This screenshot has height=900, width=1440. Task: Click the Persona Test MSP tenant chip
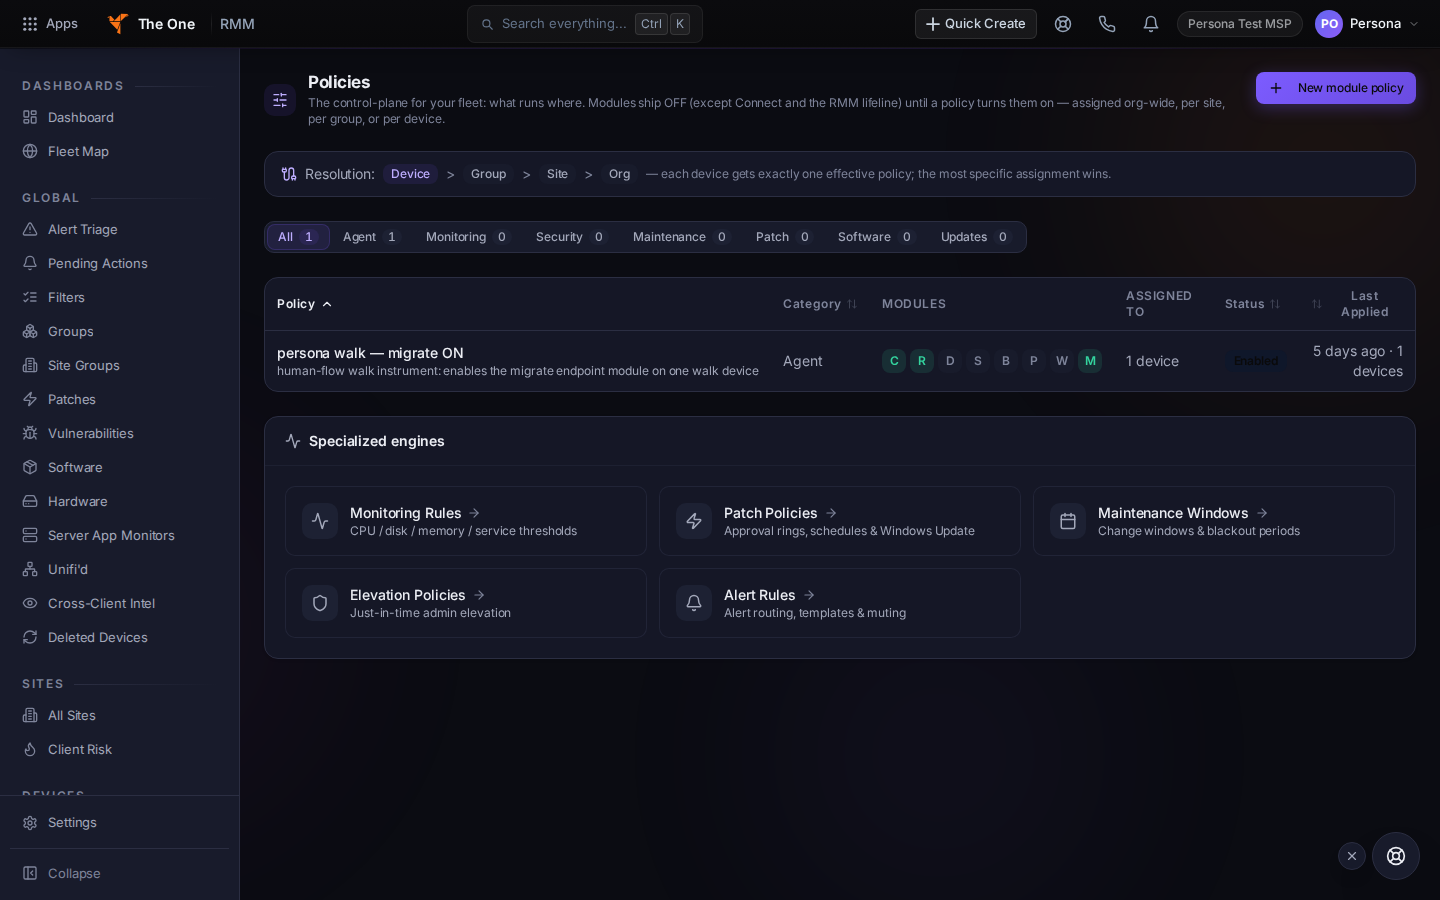tap(1240, 24)
